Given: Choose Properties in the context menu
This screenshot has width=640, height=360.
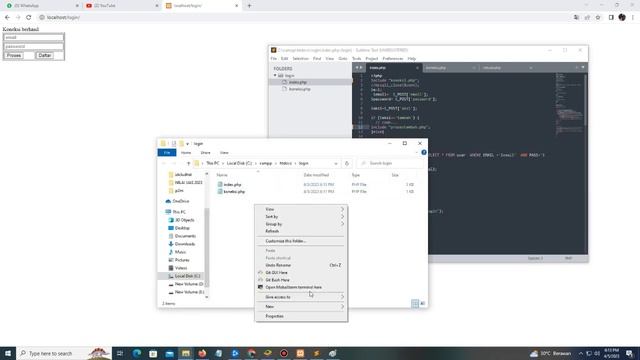Looking at the screenshot, I should [x=301, y=316].
